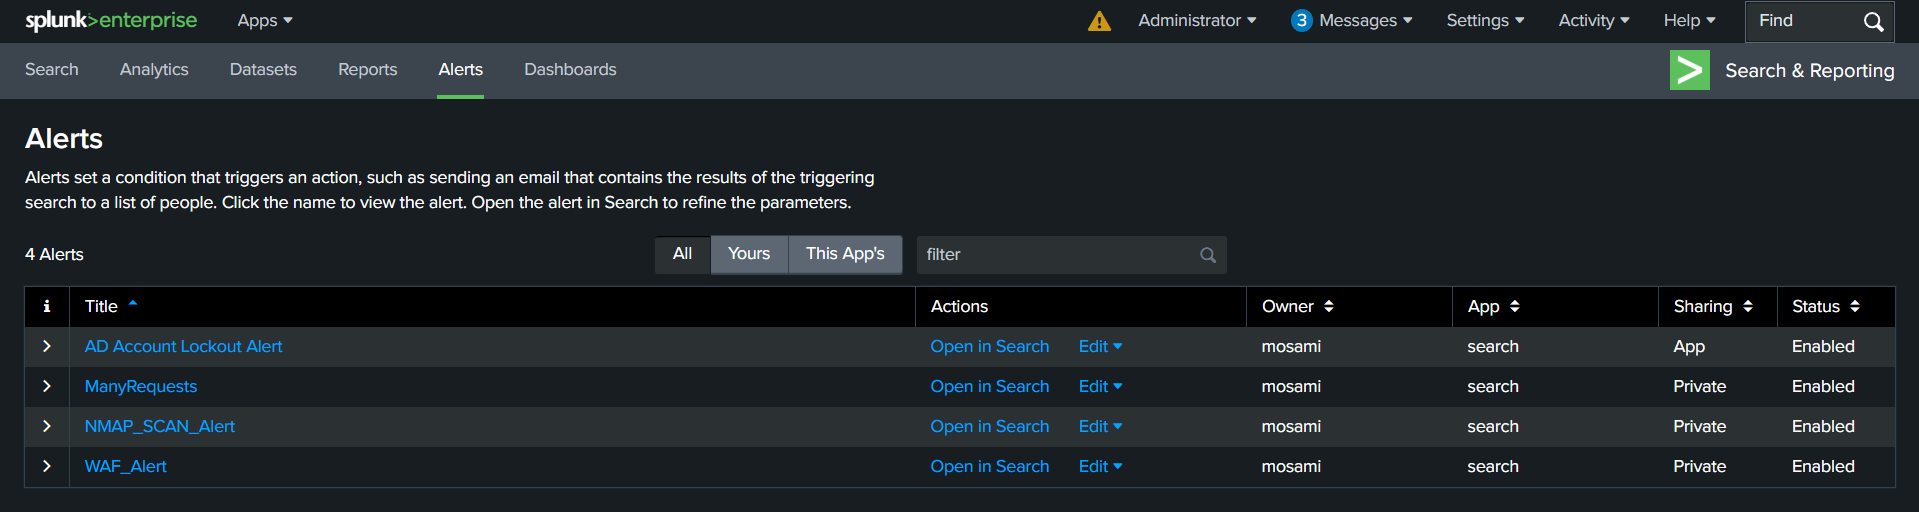Click the info column header icon
This screenshot has width=1919, height=512.
point(46,306)
